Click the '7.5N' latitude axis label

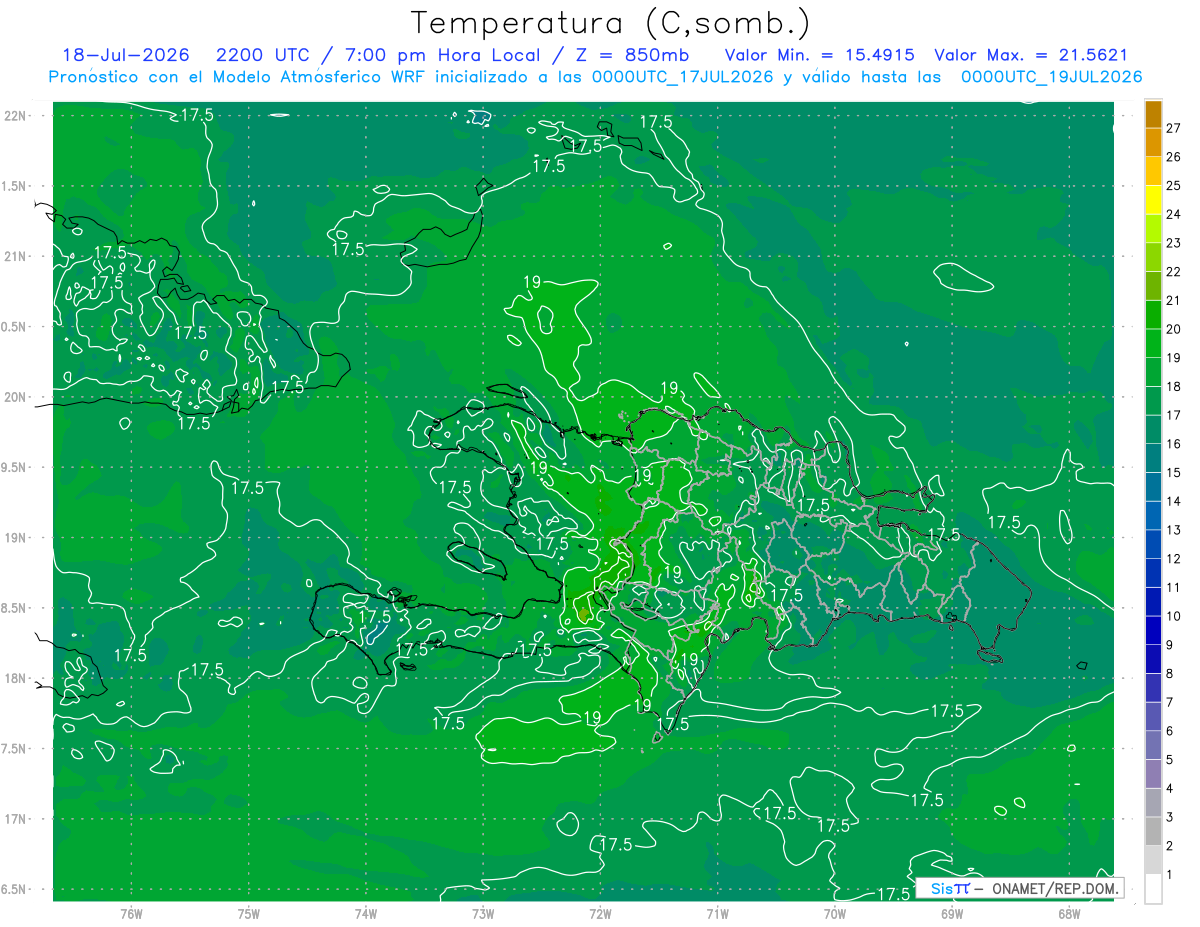[x=14, y=749]
